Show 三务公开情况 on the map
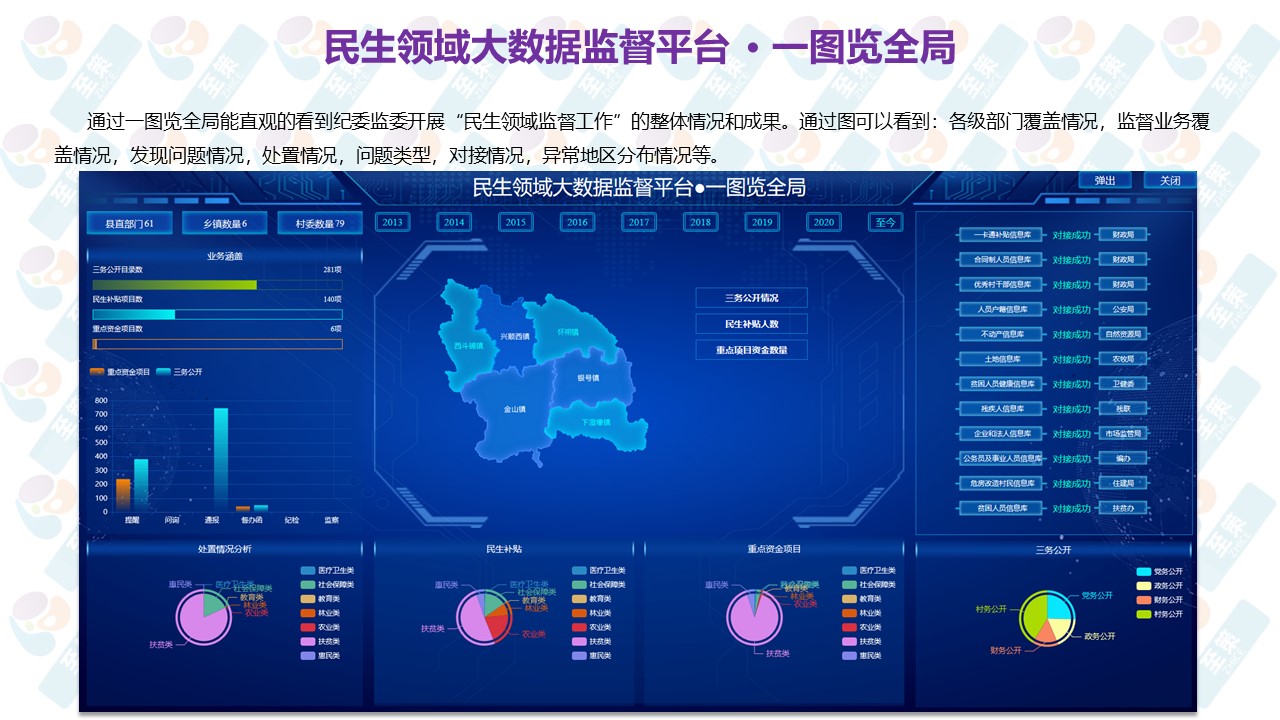1280x720 pixels. tap(751, 298)
